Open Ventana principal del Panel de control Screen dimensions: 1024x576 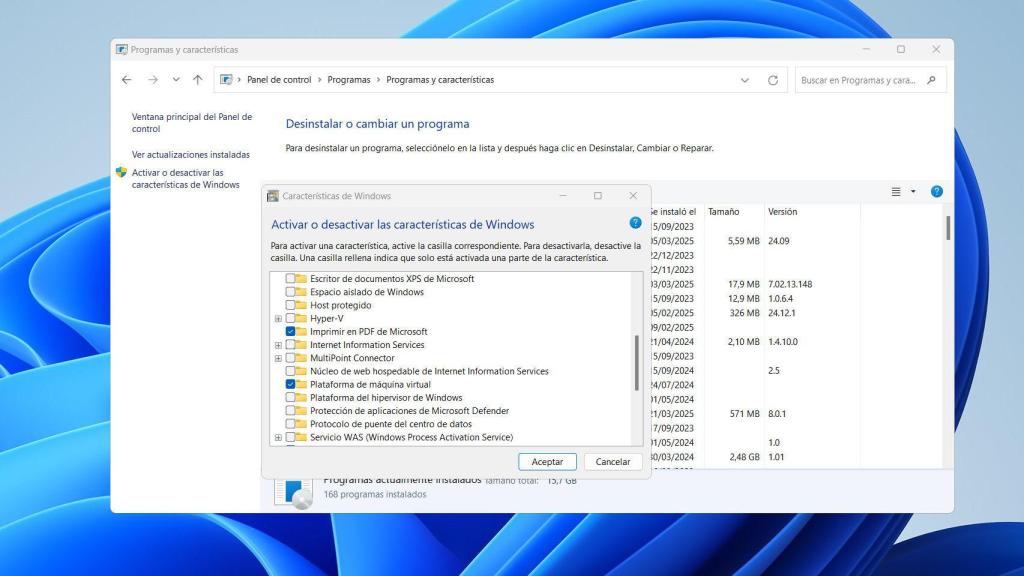click(x=192, y=123)
